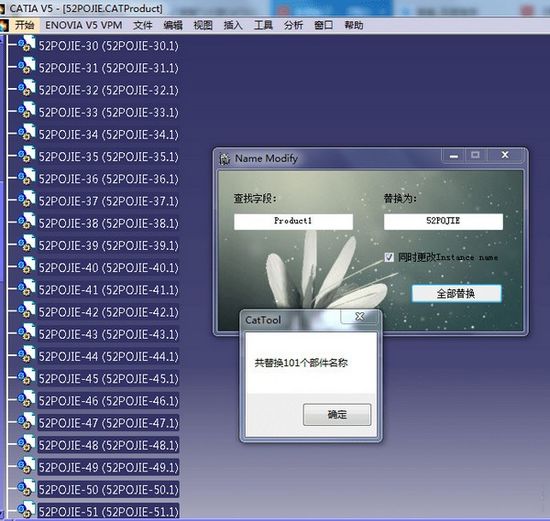Viewport: 550px width, 521px height.
Task: Click the 替换为 input containing 52POJIE
Action: (443, 221)
